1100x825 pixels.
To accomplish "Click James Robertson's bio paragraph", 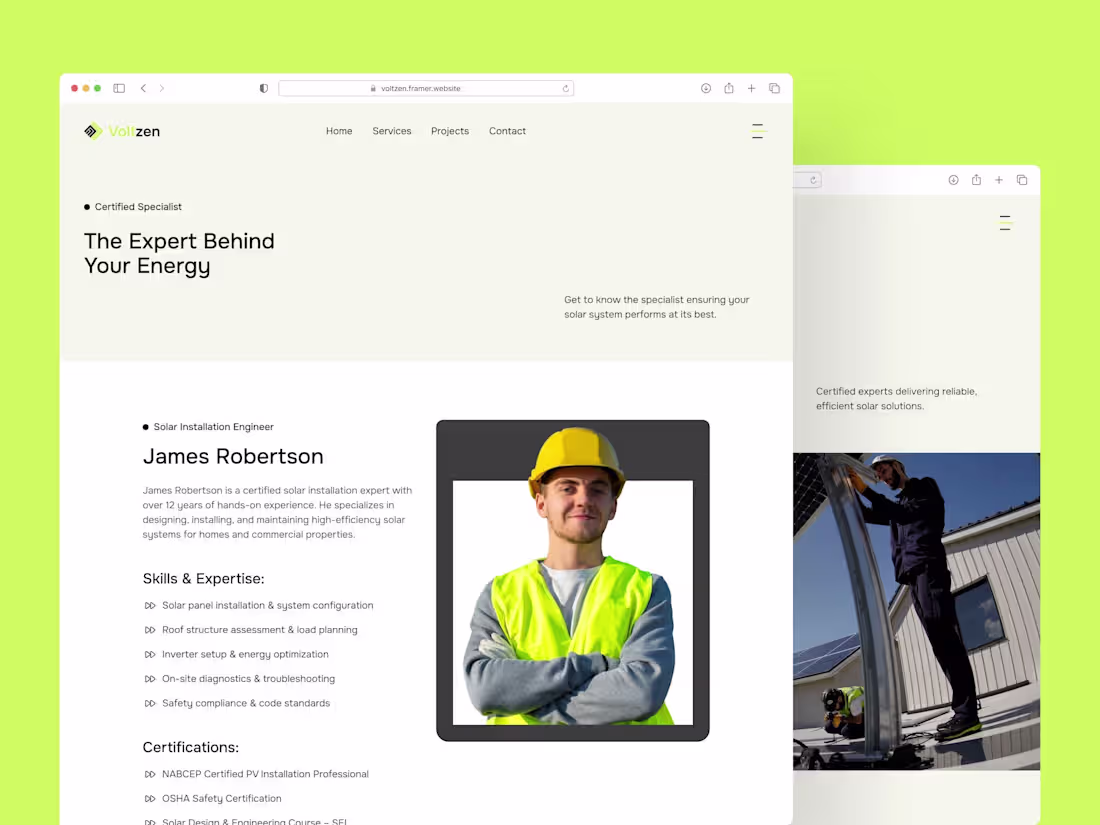I will [x=277, y=513].
